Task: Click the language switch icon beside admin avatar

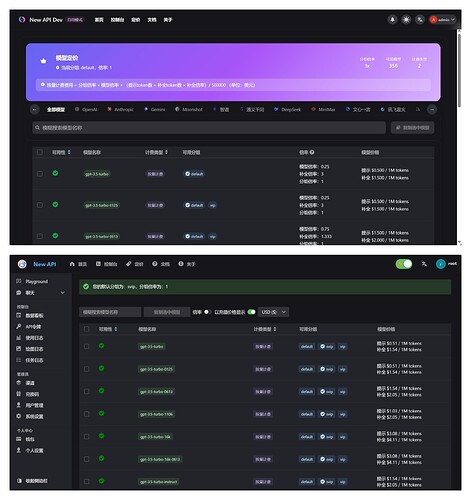Action: (420, 20)
